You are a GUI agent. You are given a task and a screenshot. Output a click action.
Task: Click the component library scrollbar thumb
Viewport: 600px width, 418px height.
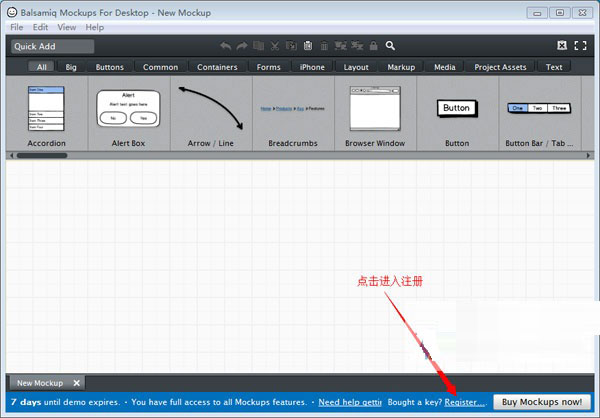[42, 155]
